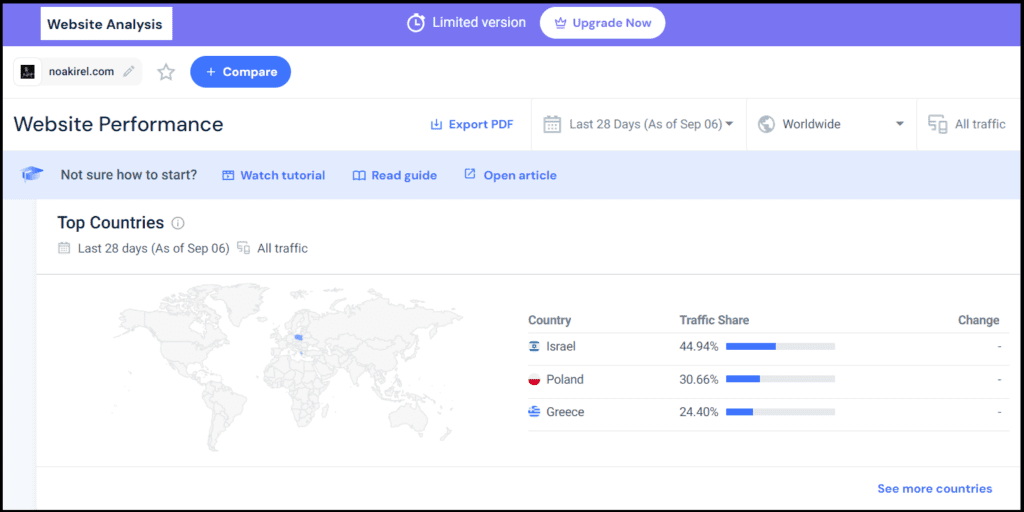Click the Open article link
1024x512 pixels.
tap(510, 175)
